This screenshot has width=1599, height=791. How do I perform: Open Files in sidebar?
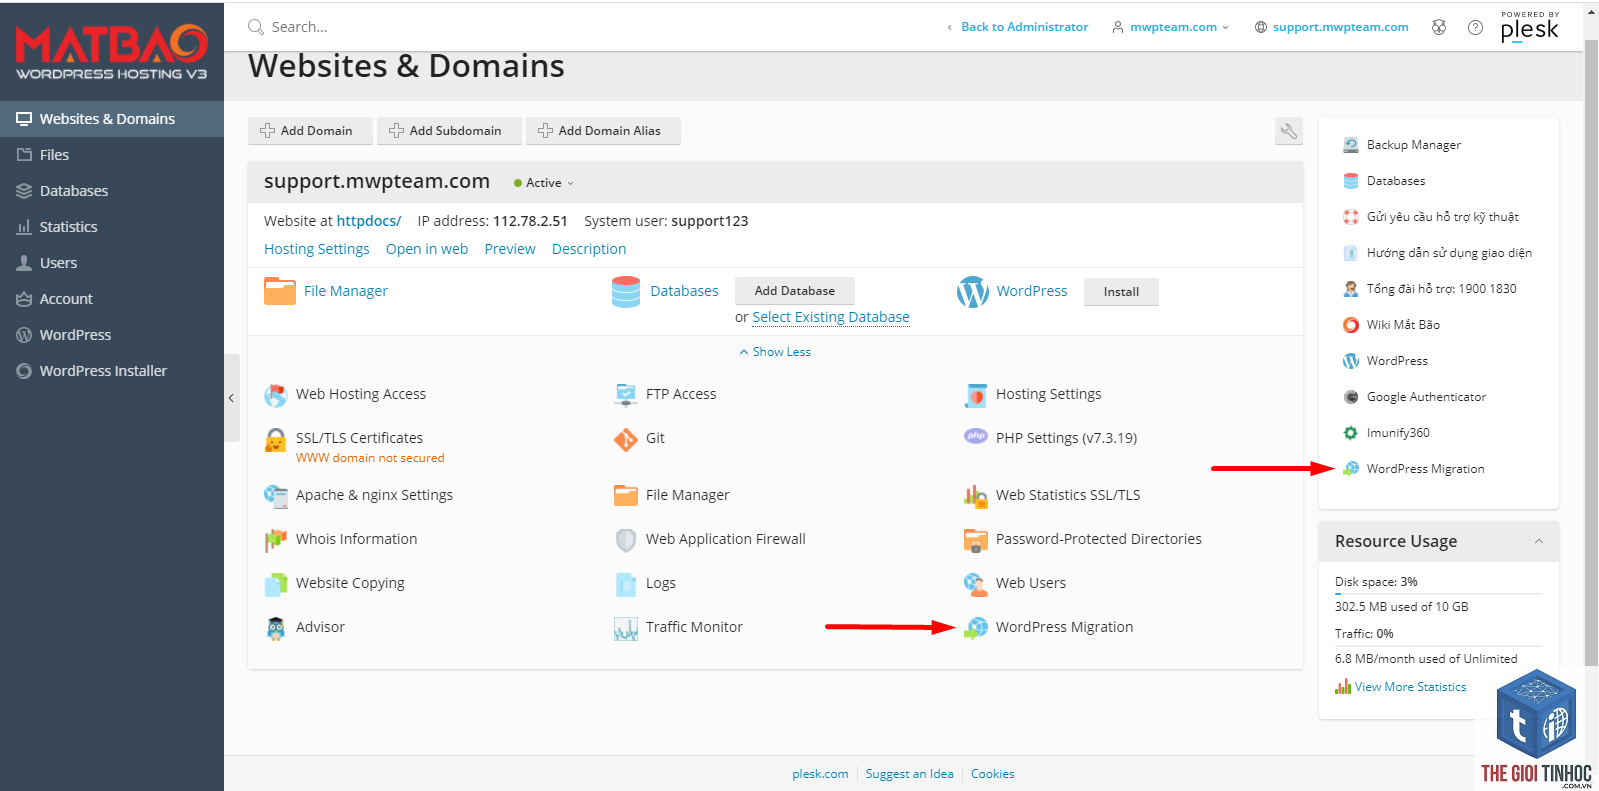[112, 155]
